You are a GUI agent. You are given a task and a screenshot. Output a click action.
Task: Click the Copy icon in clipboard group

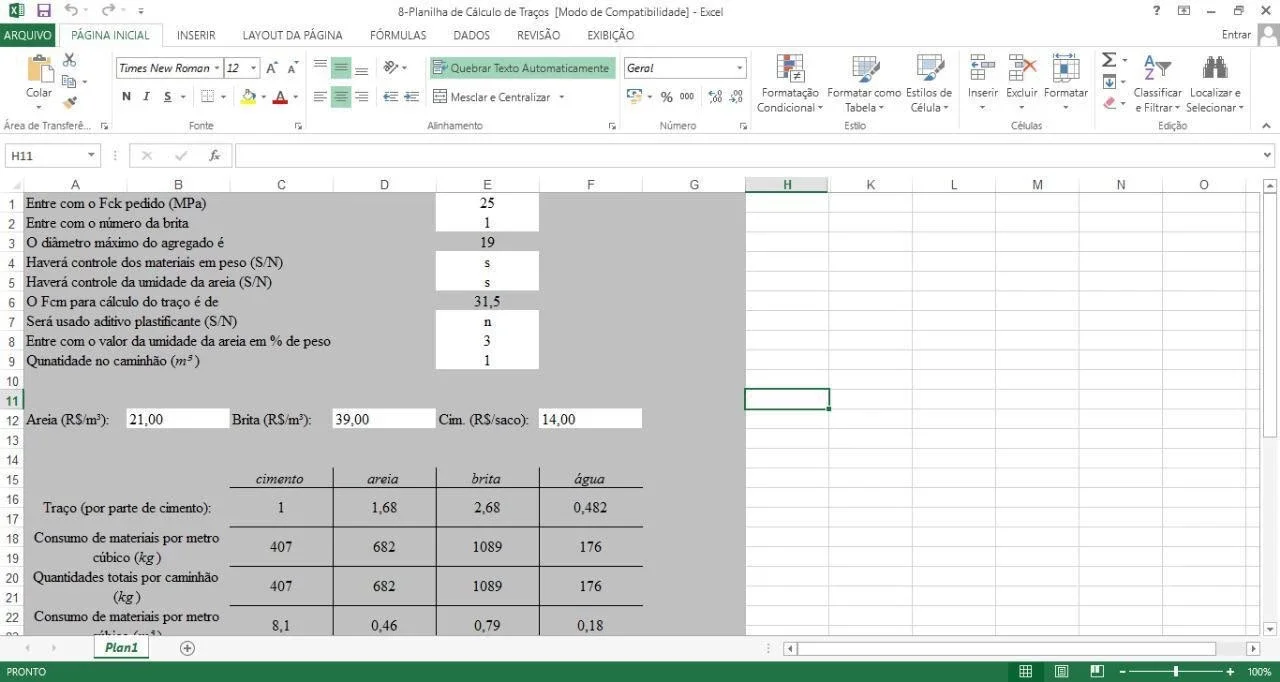pyautogui.click(x=69, y=81)
